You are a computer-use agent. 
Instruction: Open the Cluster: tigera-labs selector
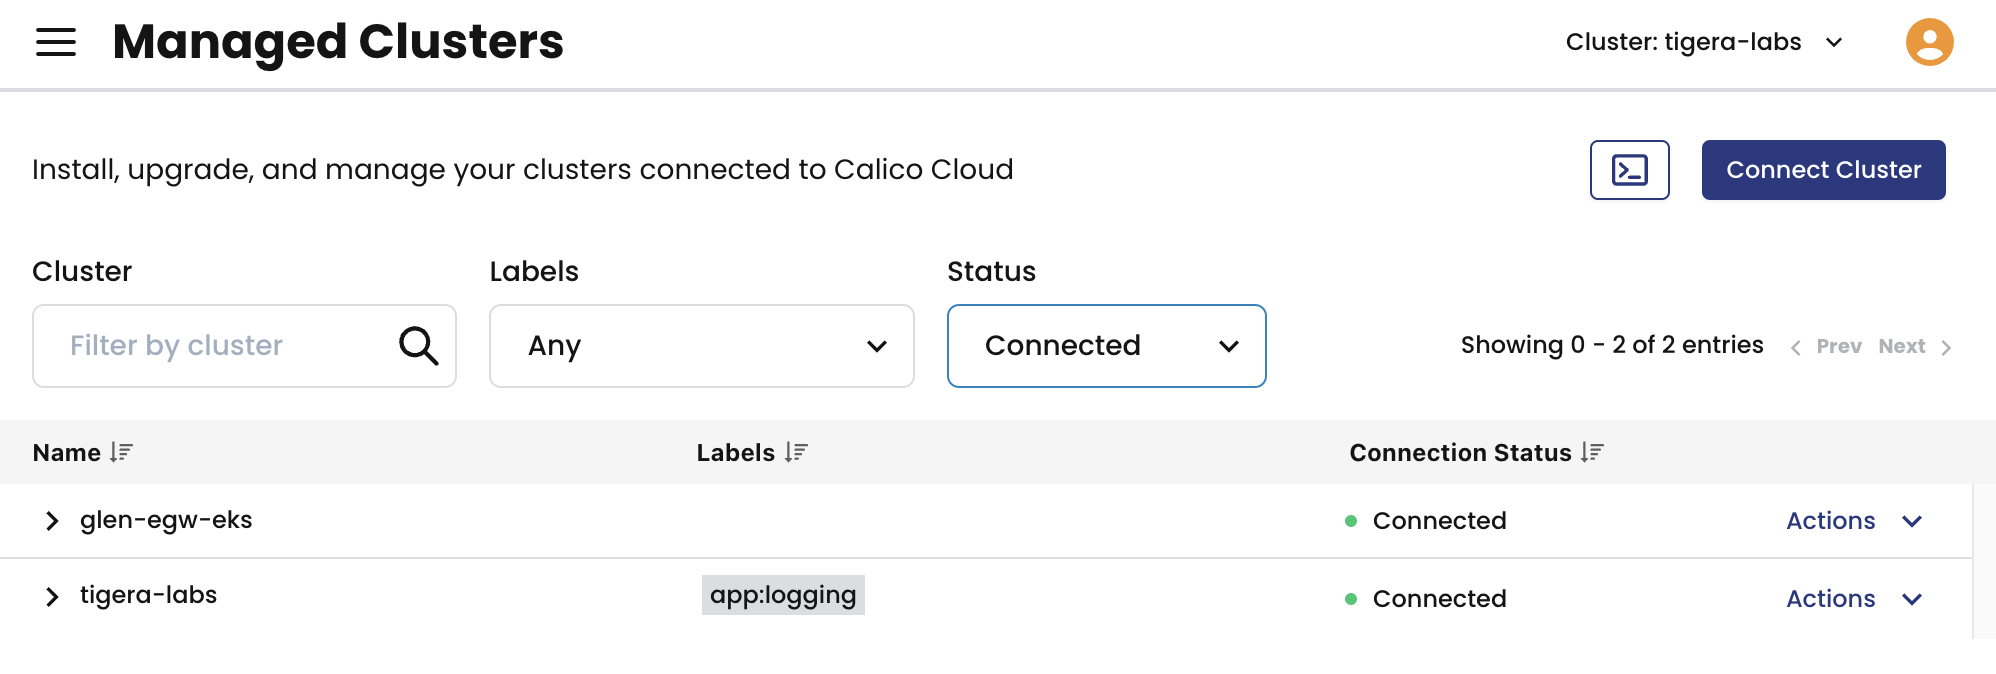[1703, 42]
